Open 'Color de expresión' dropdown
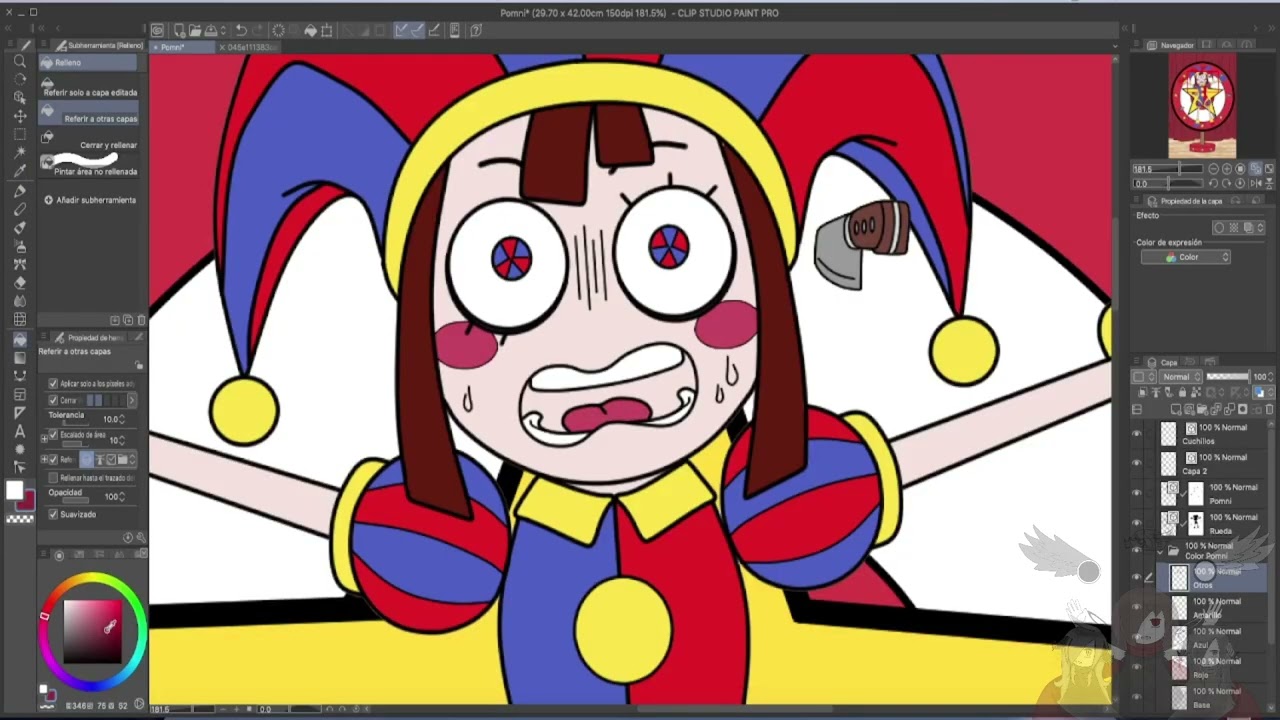 1186,257
